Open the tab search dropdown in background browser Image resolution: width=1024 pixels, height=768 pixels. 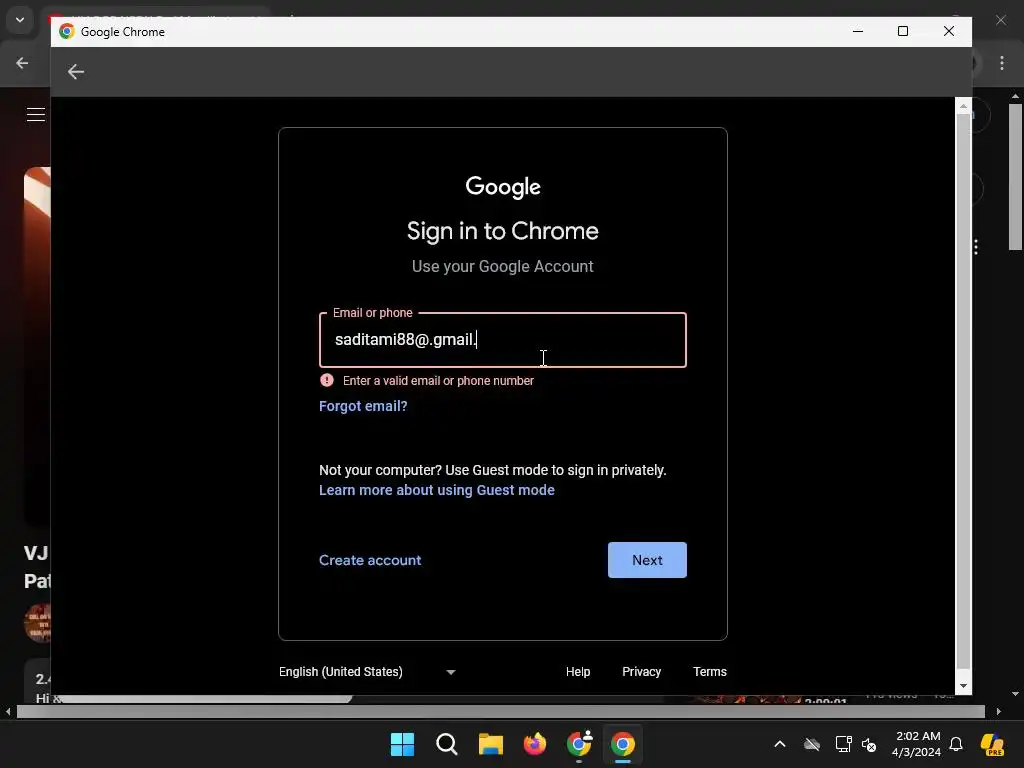(20, 20)
